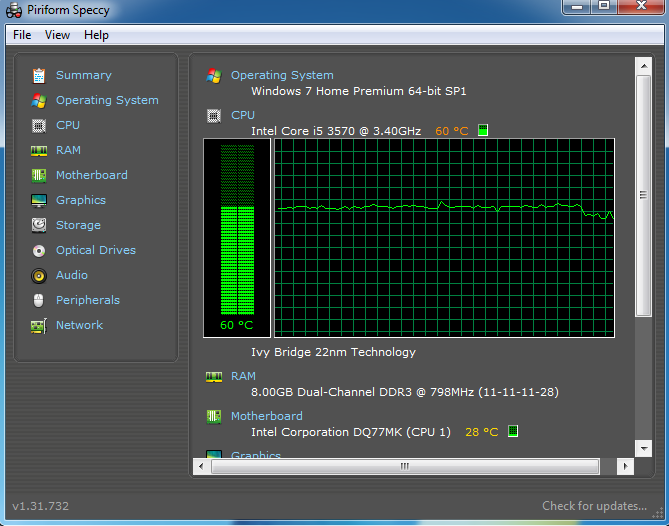Click 8.00GB Dual-Channel DDR3 text
Viewport: 669px width, 526px height.
(332, 392)
